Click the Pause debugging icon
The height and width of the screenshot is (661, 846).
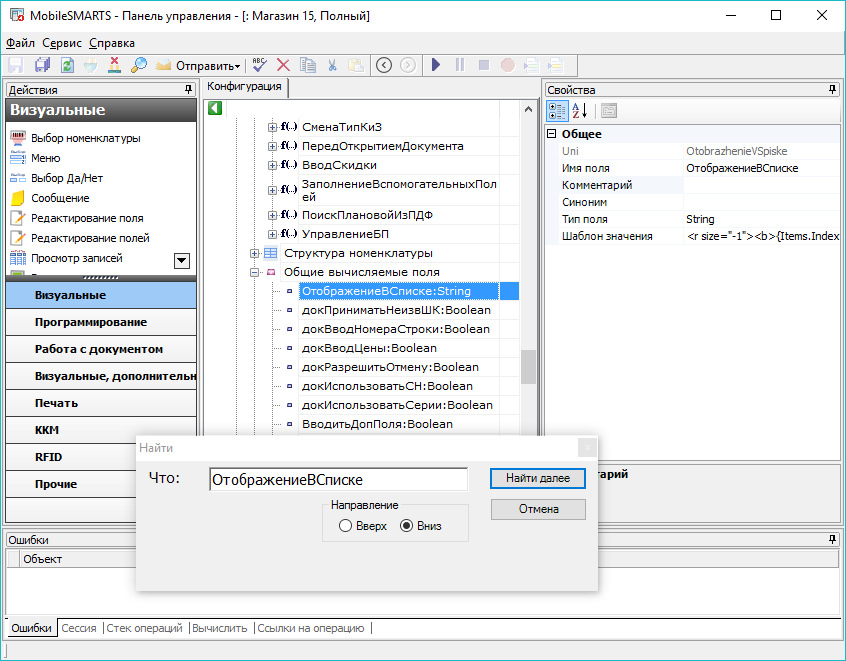coord(460,65)
